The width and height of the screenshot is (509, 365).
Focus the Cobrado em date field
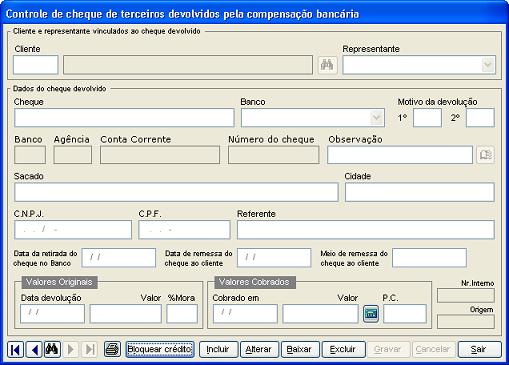tap(245, 314)
